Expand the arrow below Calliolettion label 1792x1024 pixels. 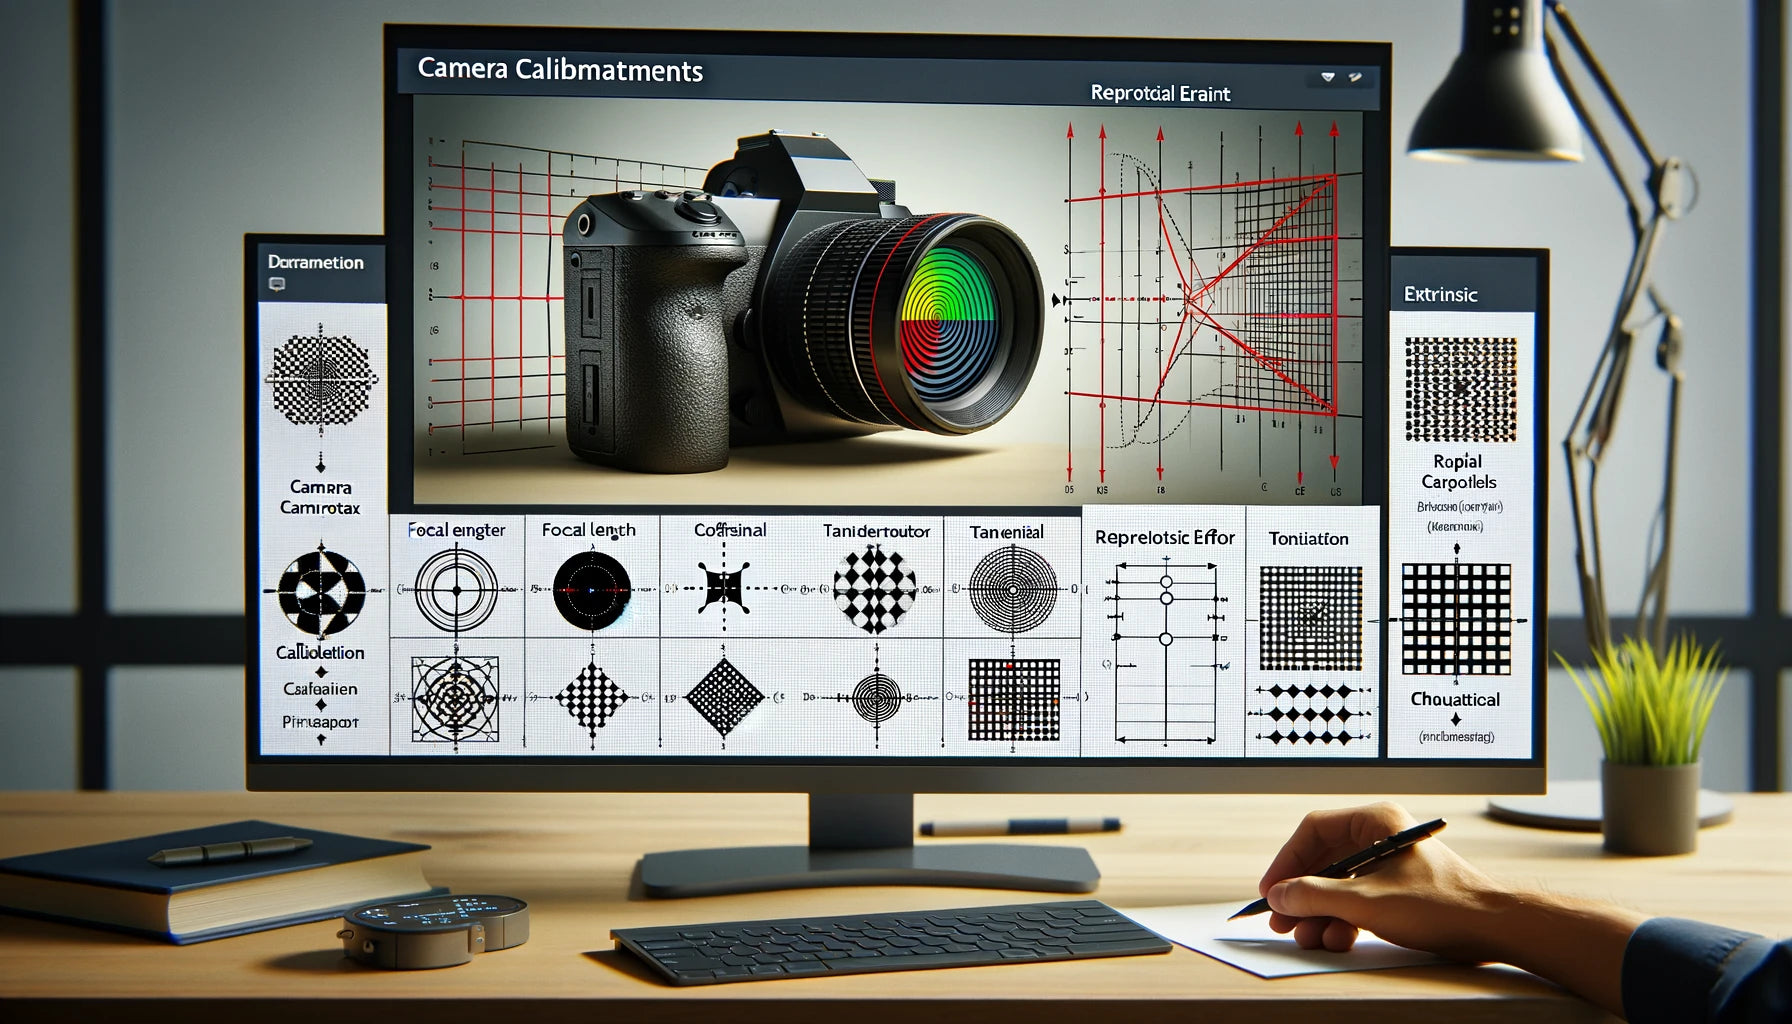(321, 672)
